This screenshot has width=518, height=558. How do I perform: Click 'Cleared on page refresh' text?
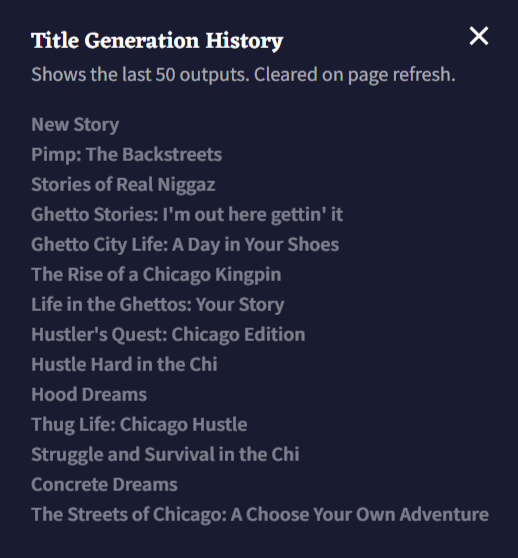(355, 75)
